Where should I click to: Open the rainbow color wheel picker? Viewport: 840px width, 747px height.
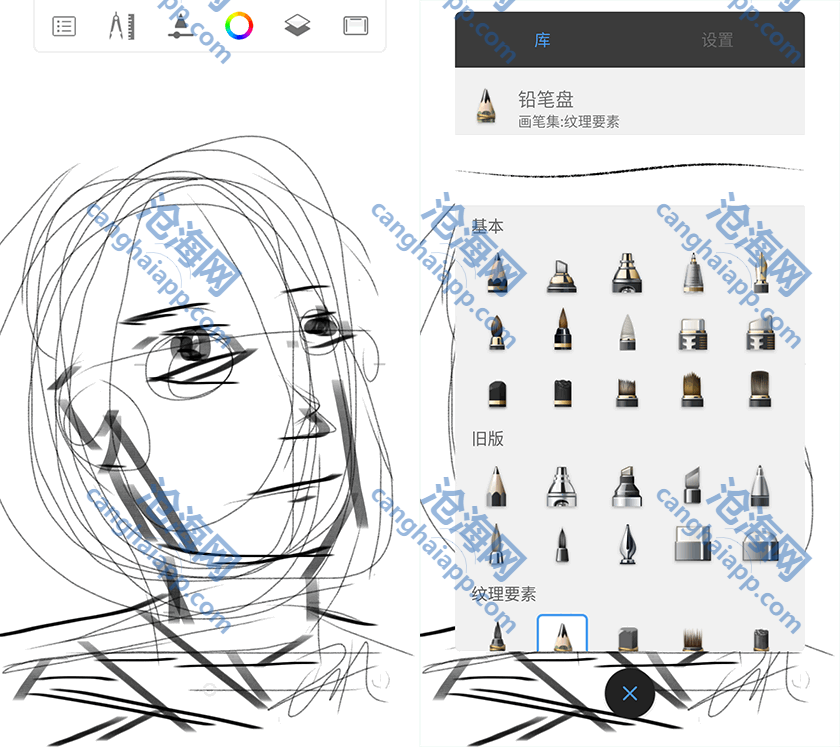[238, 27]
